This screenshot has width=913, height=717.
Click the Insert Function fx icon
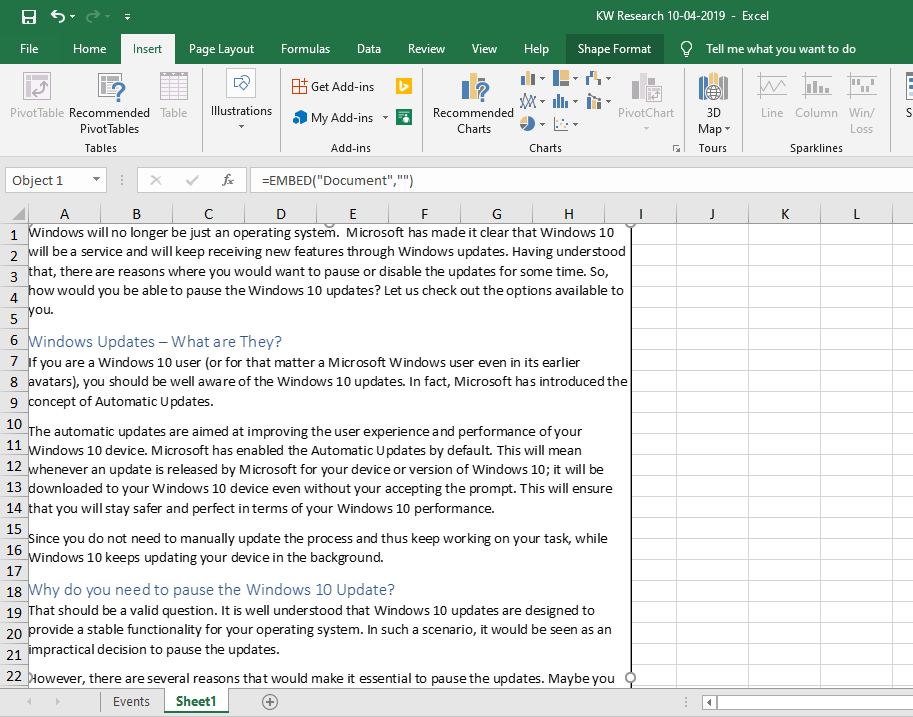228,181
